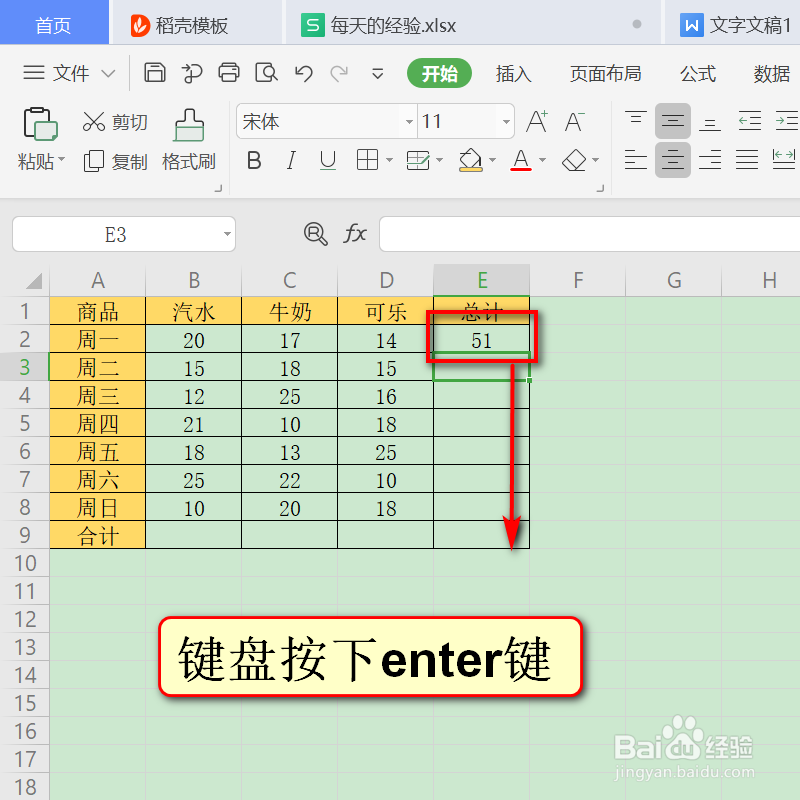Click the 粘贴 paste button

38,130
